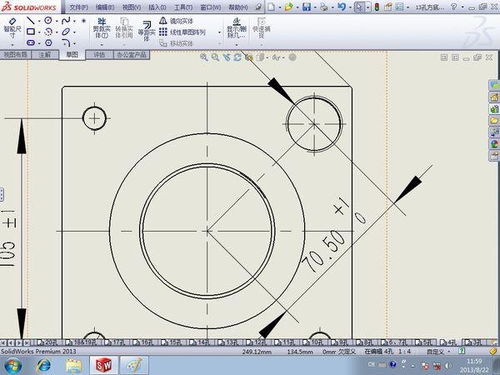Activate the Spline tool
500x375 pixels.
click(66, 21)
